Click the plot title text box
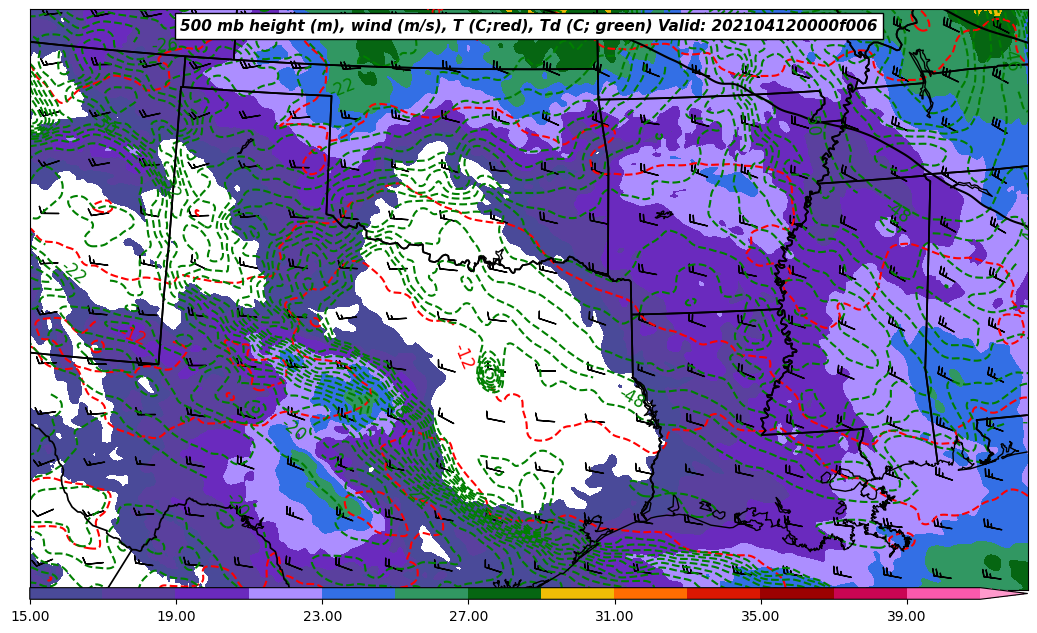1037x633 pixels. [528, 26]
